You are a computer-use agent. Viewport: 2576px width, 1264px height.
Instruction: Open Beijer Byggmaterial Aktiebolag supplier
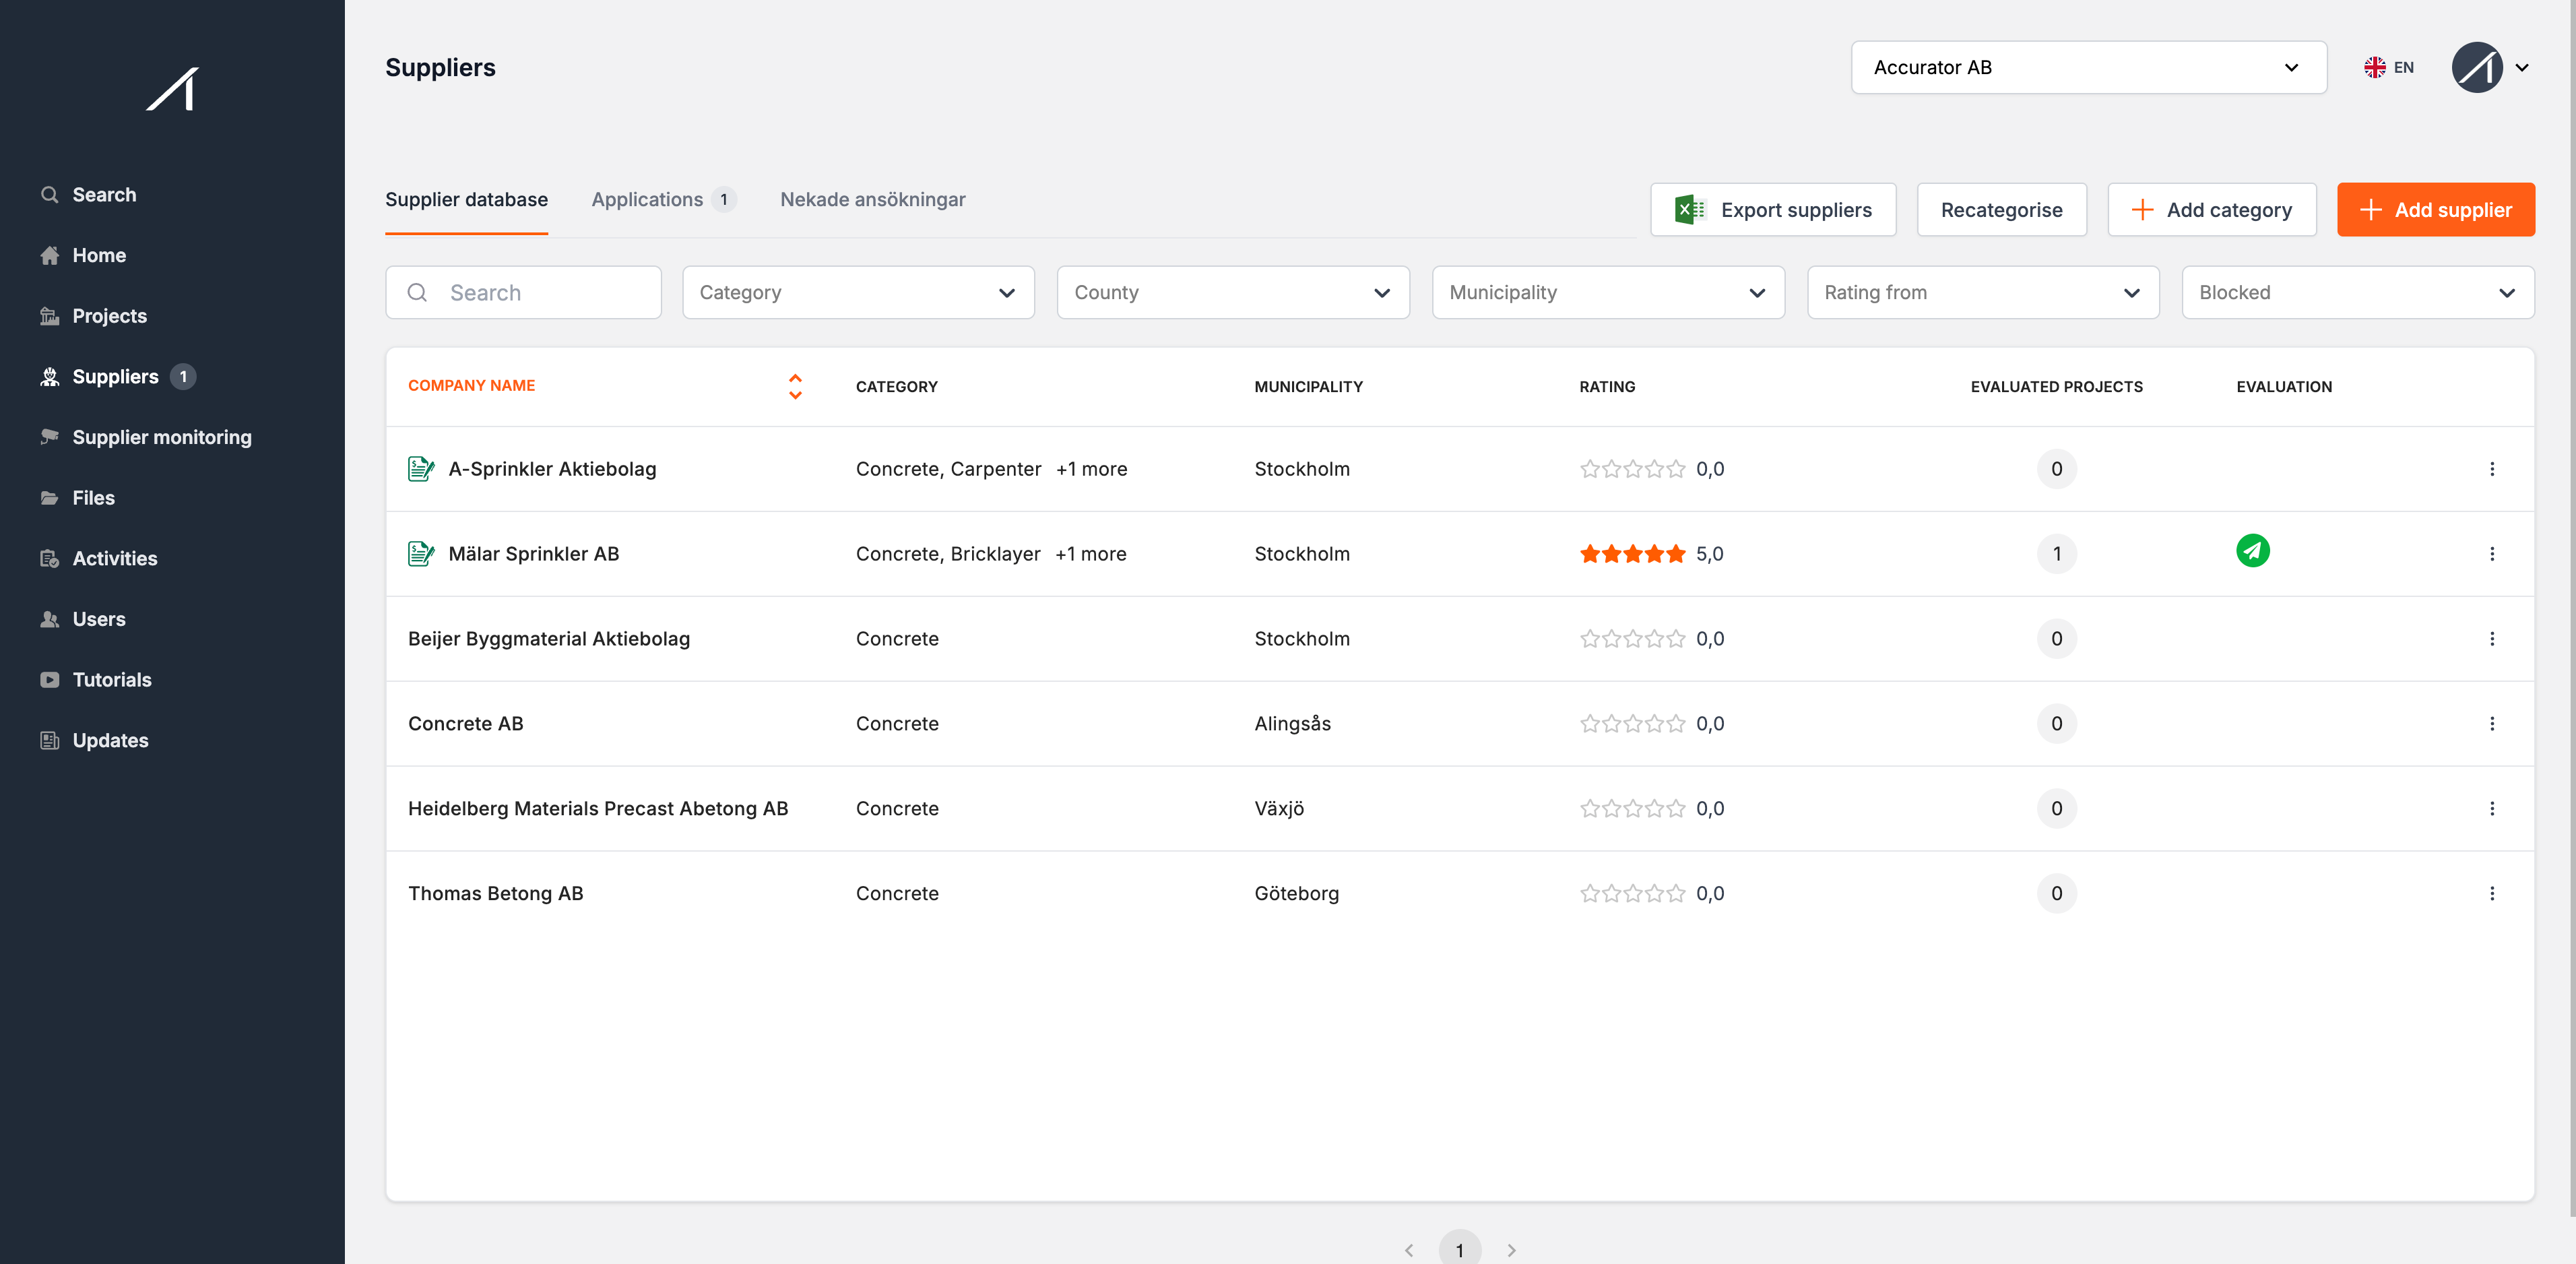click(x=548, y=639)
